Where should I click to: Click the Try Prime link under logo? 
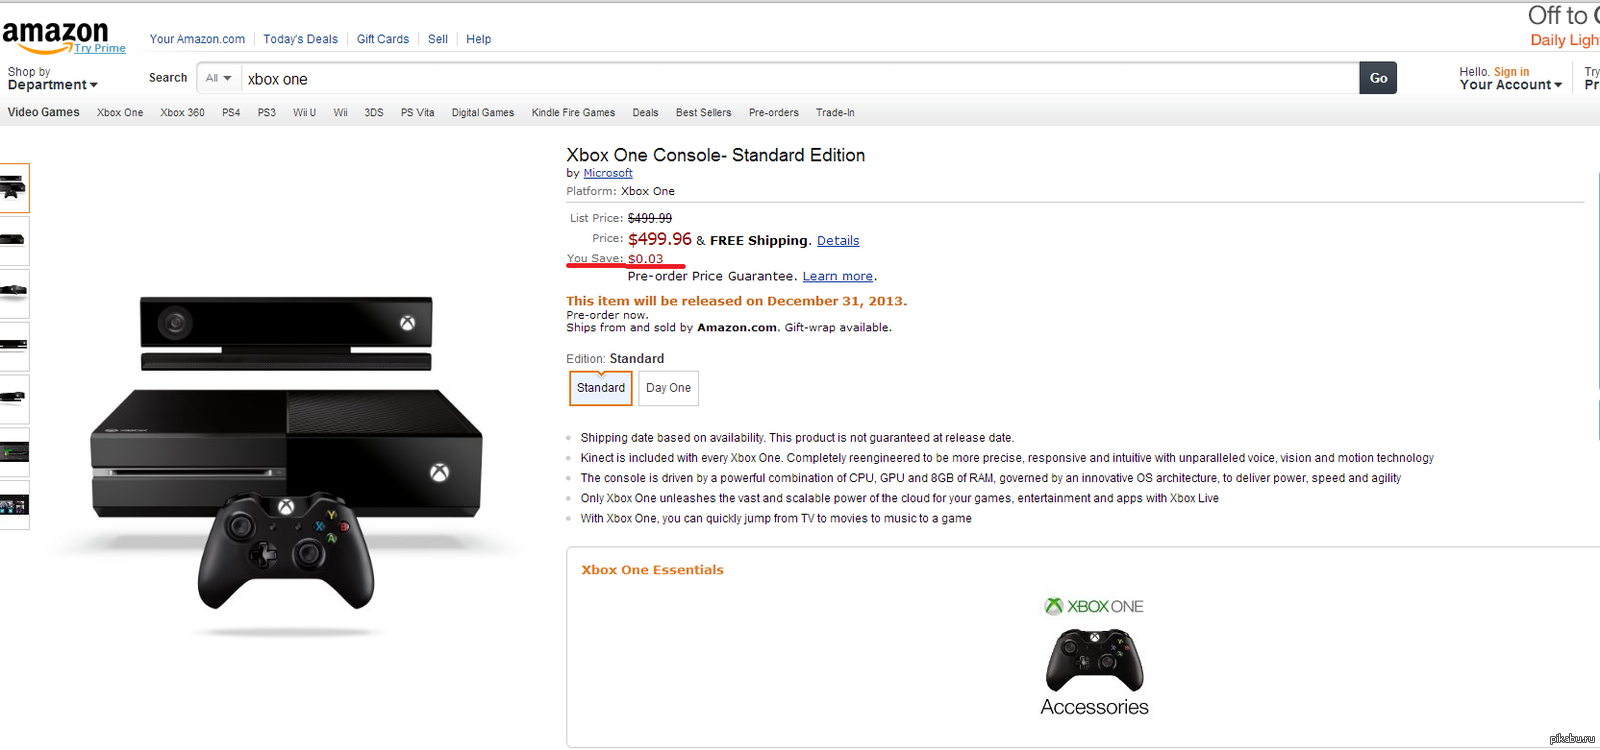(100, 48)
